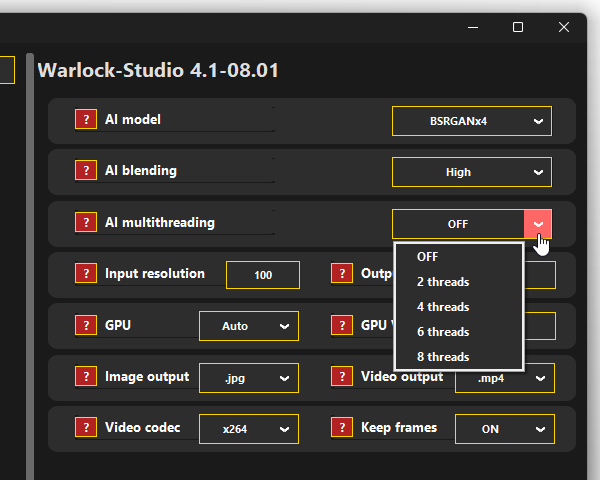Show help for Video codec
This screenshot has height=480, width=600.
[86, 428]
